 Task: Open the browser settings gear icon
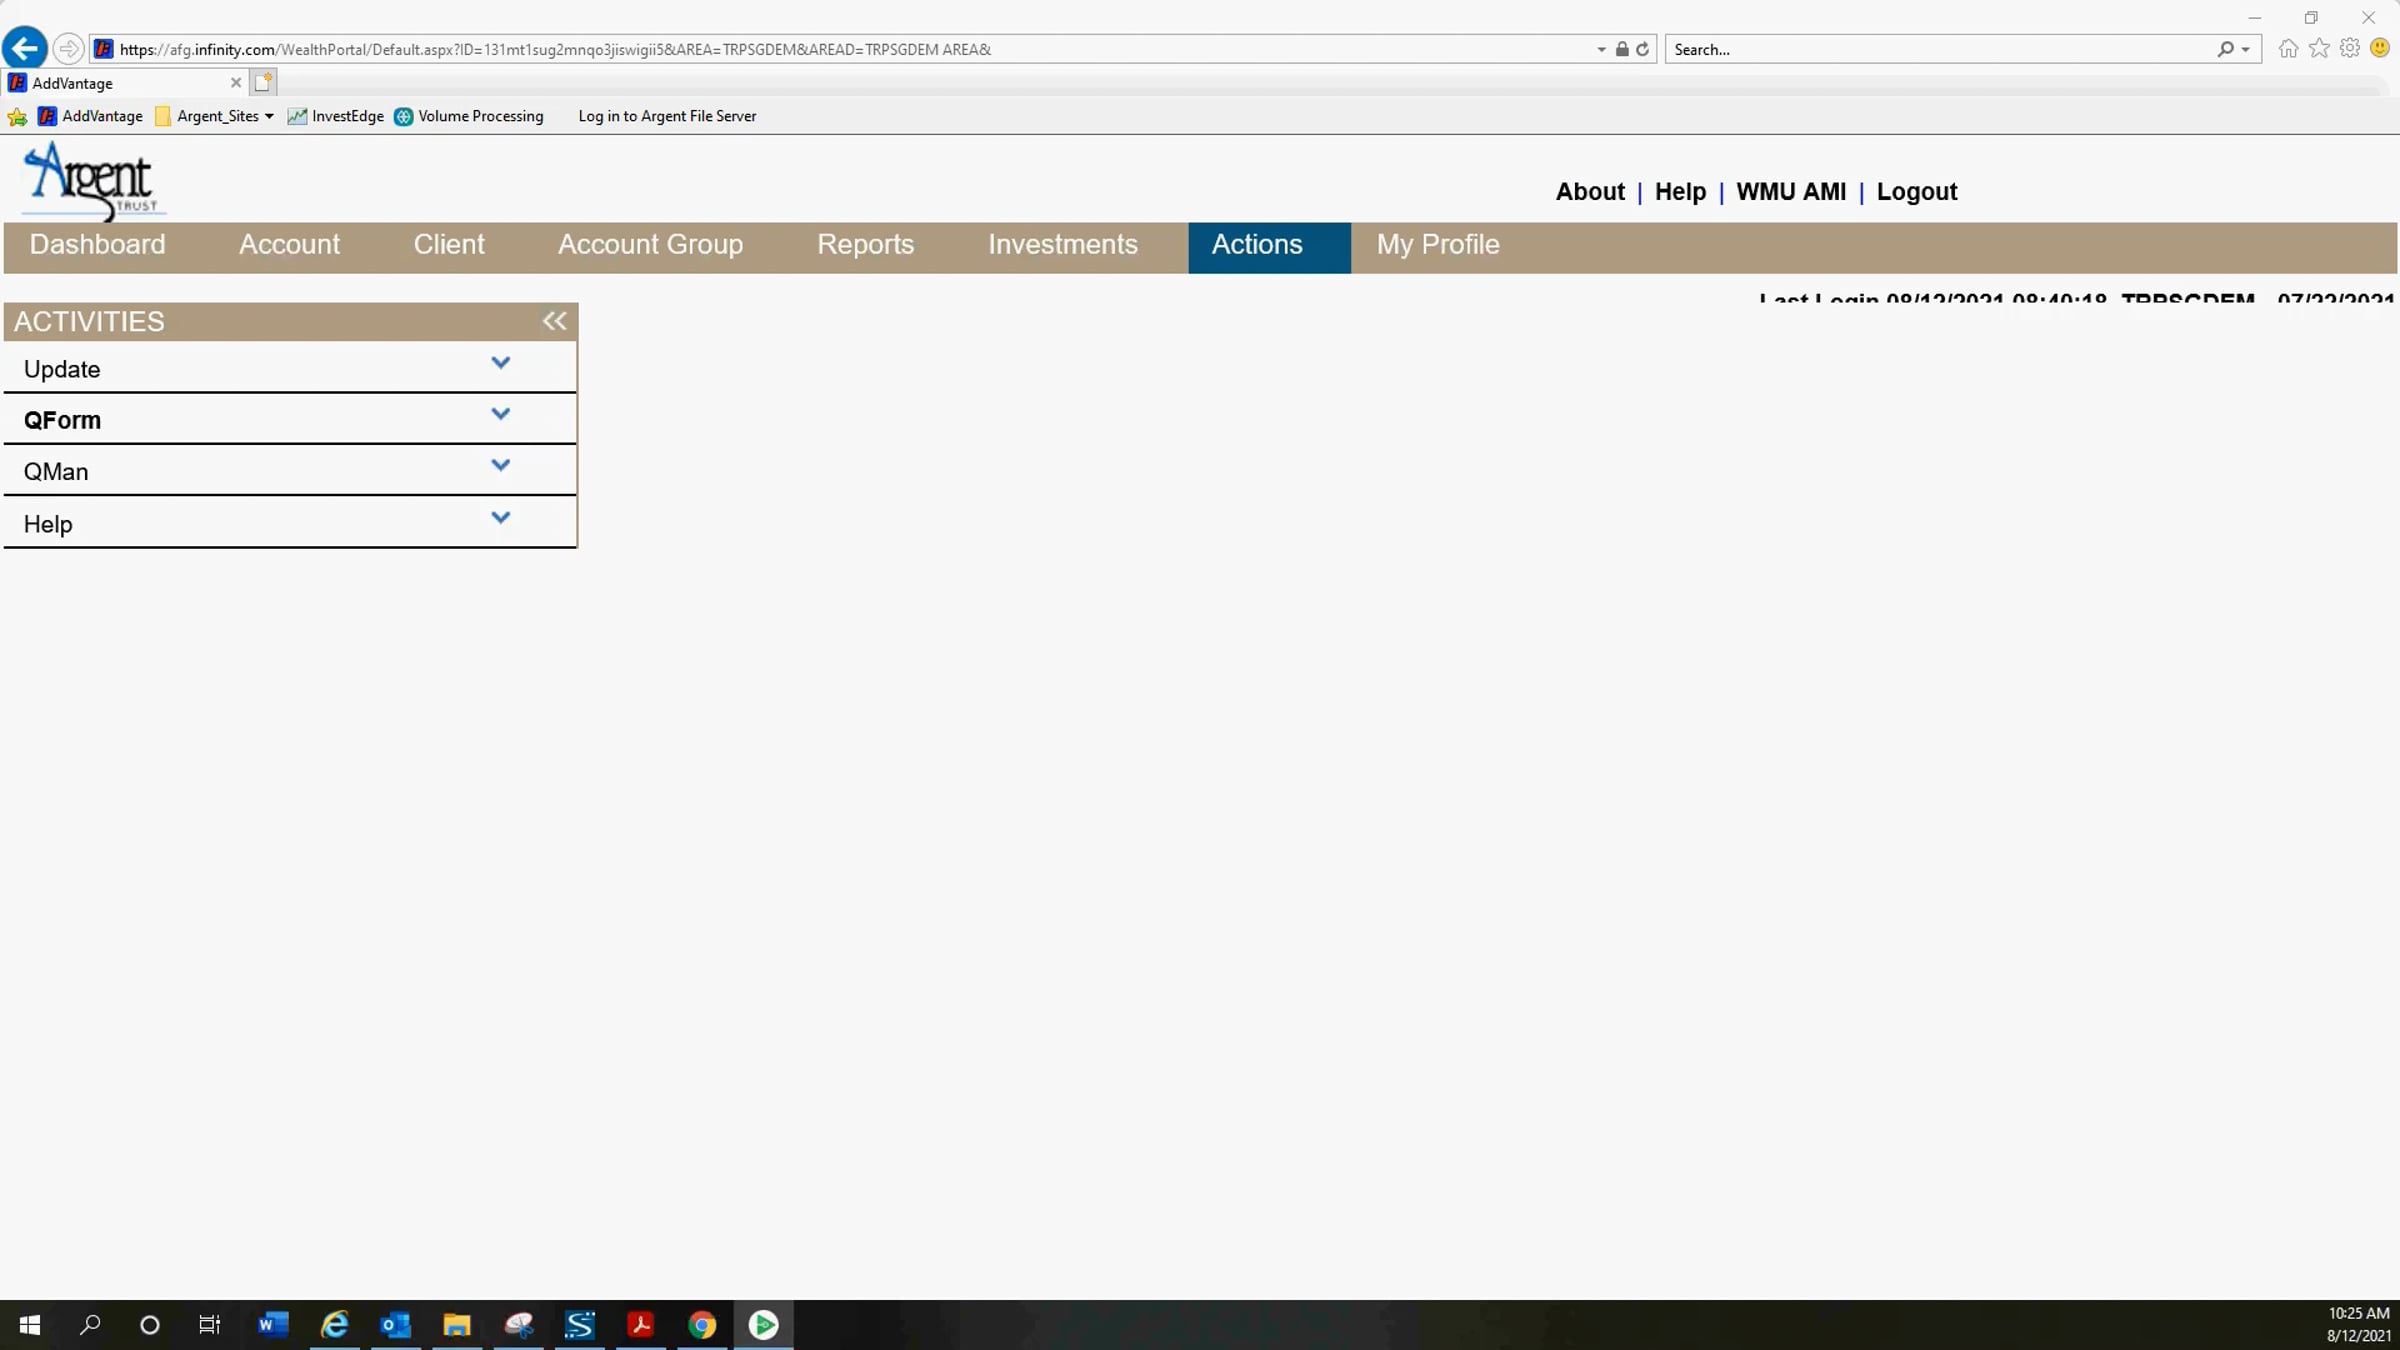coord(2350,48)
